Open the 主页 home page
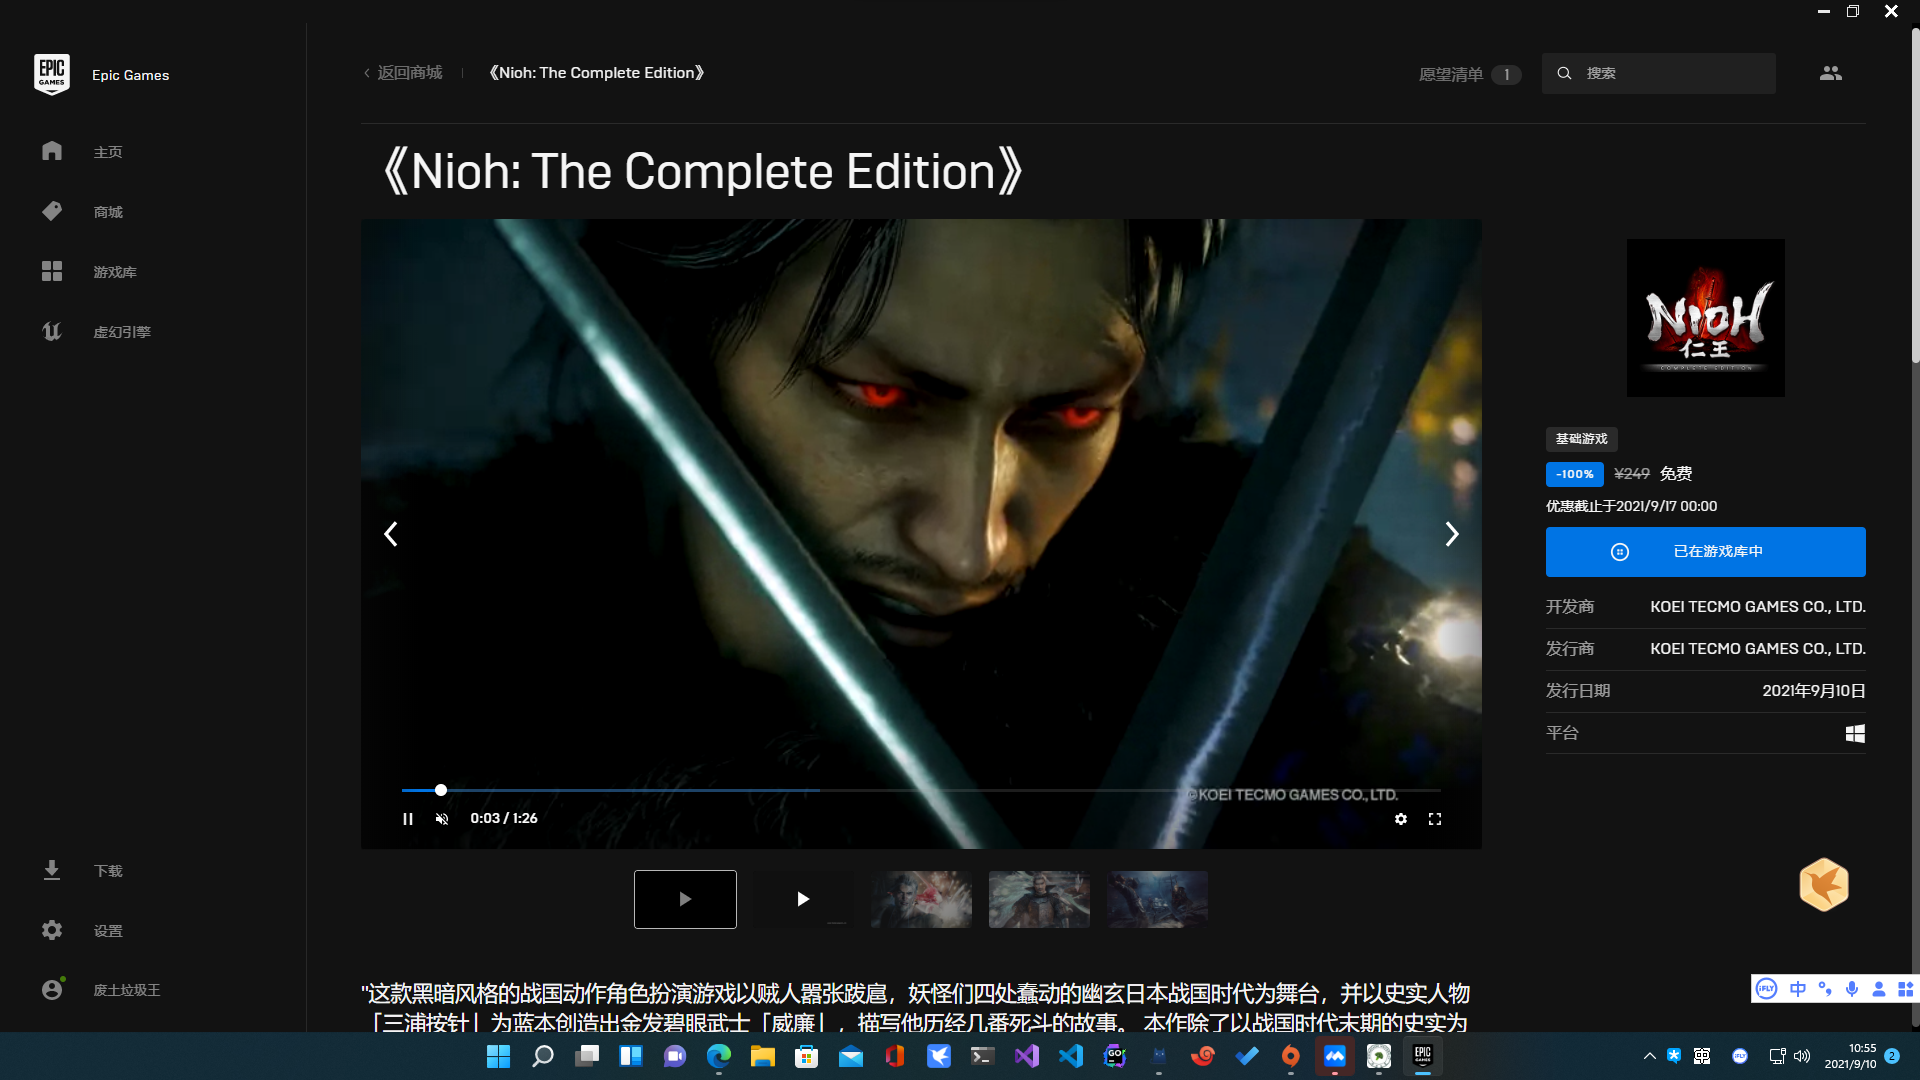The image size is (1920, 1080). (107, 152)
